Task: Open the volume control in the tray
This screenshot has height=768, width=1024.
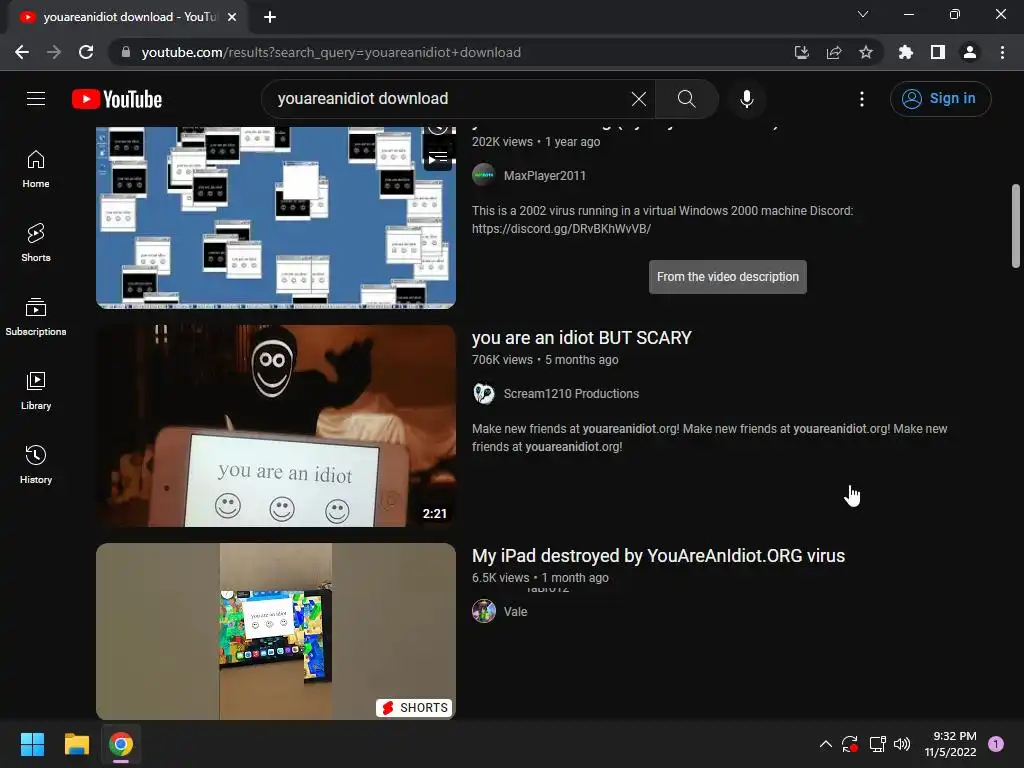Action: click(902, 744)
